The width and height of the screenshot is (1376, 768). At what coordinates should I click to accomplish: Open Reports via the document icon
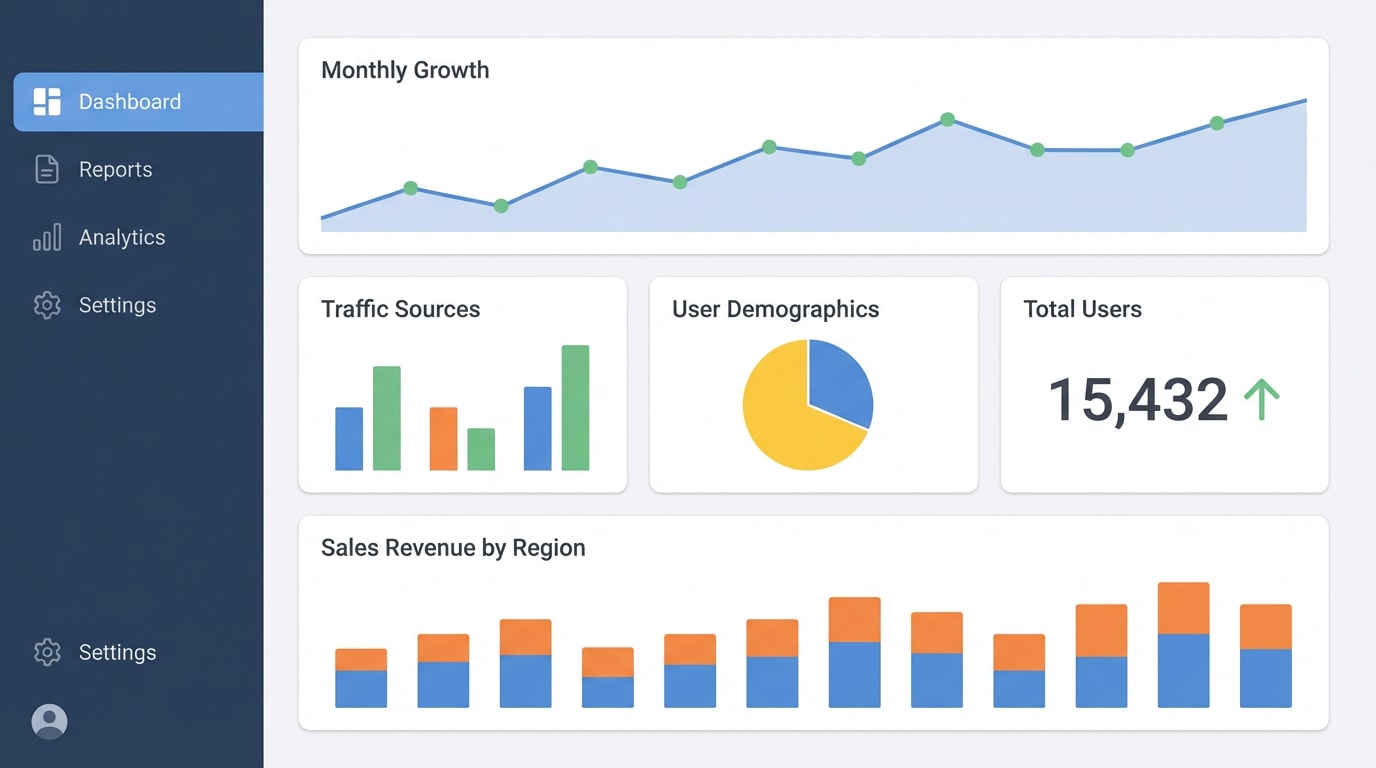point(46,169)
